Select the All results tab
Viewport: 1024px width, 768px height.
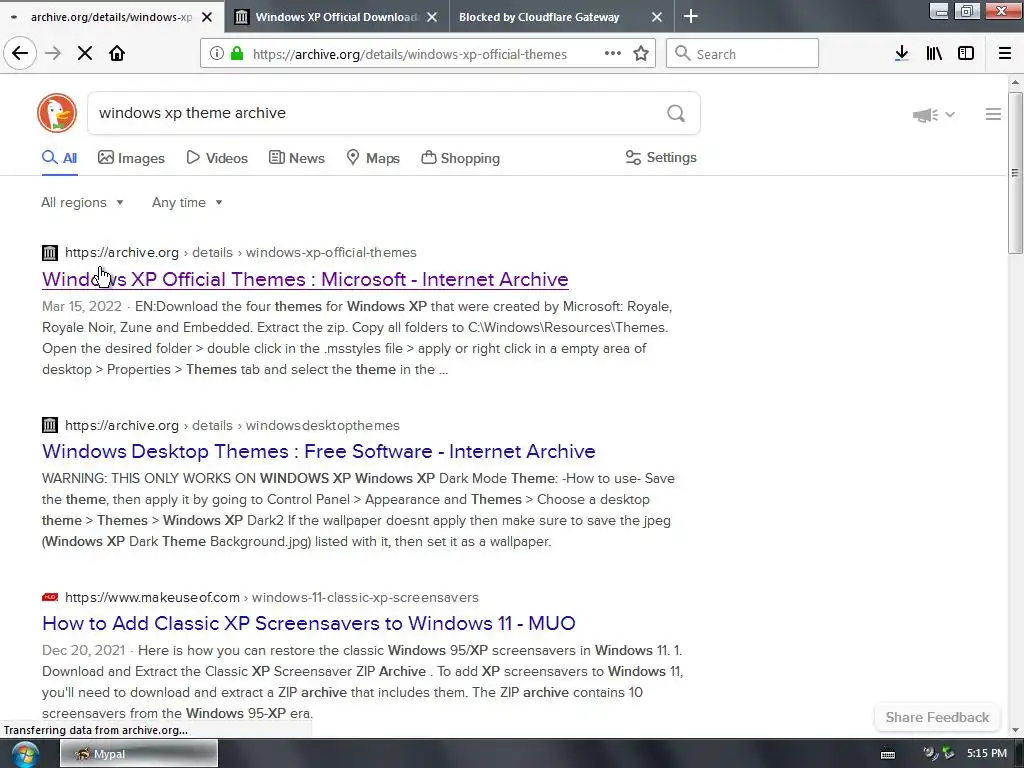59,158
